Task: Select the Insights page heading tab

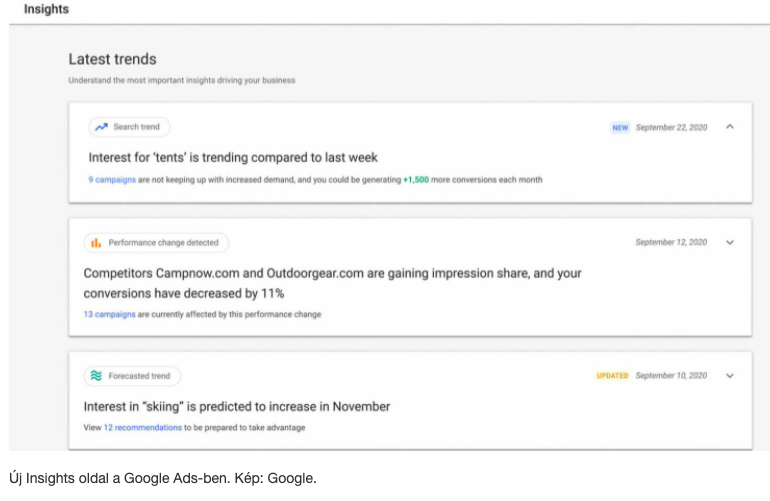Action: (x=46, y=9)
